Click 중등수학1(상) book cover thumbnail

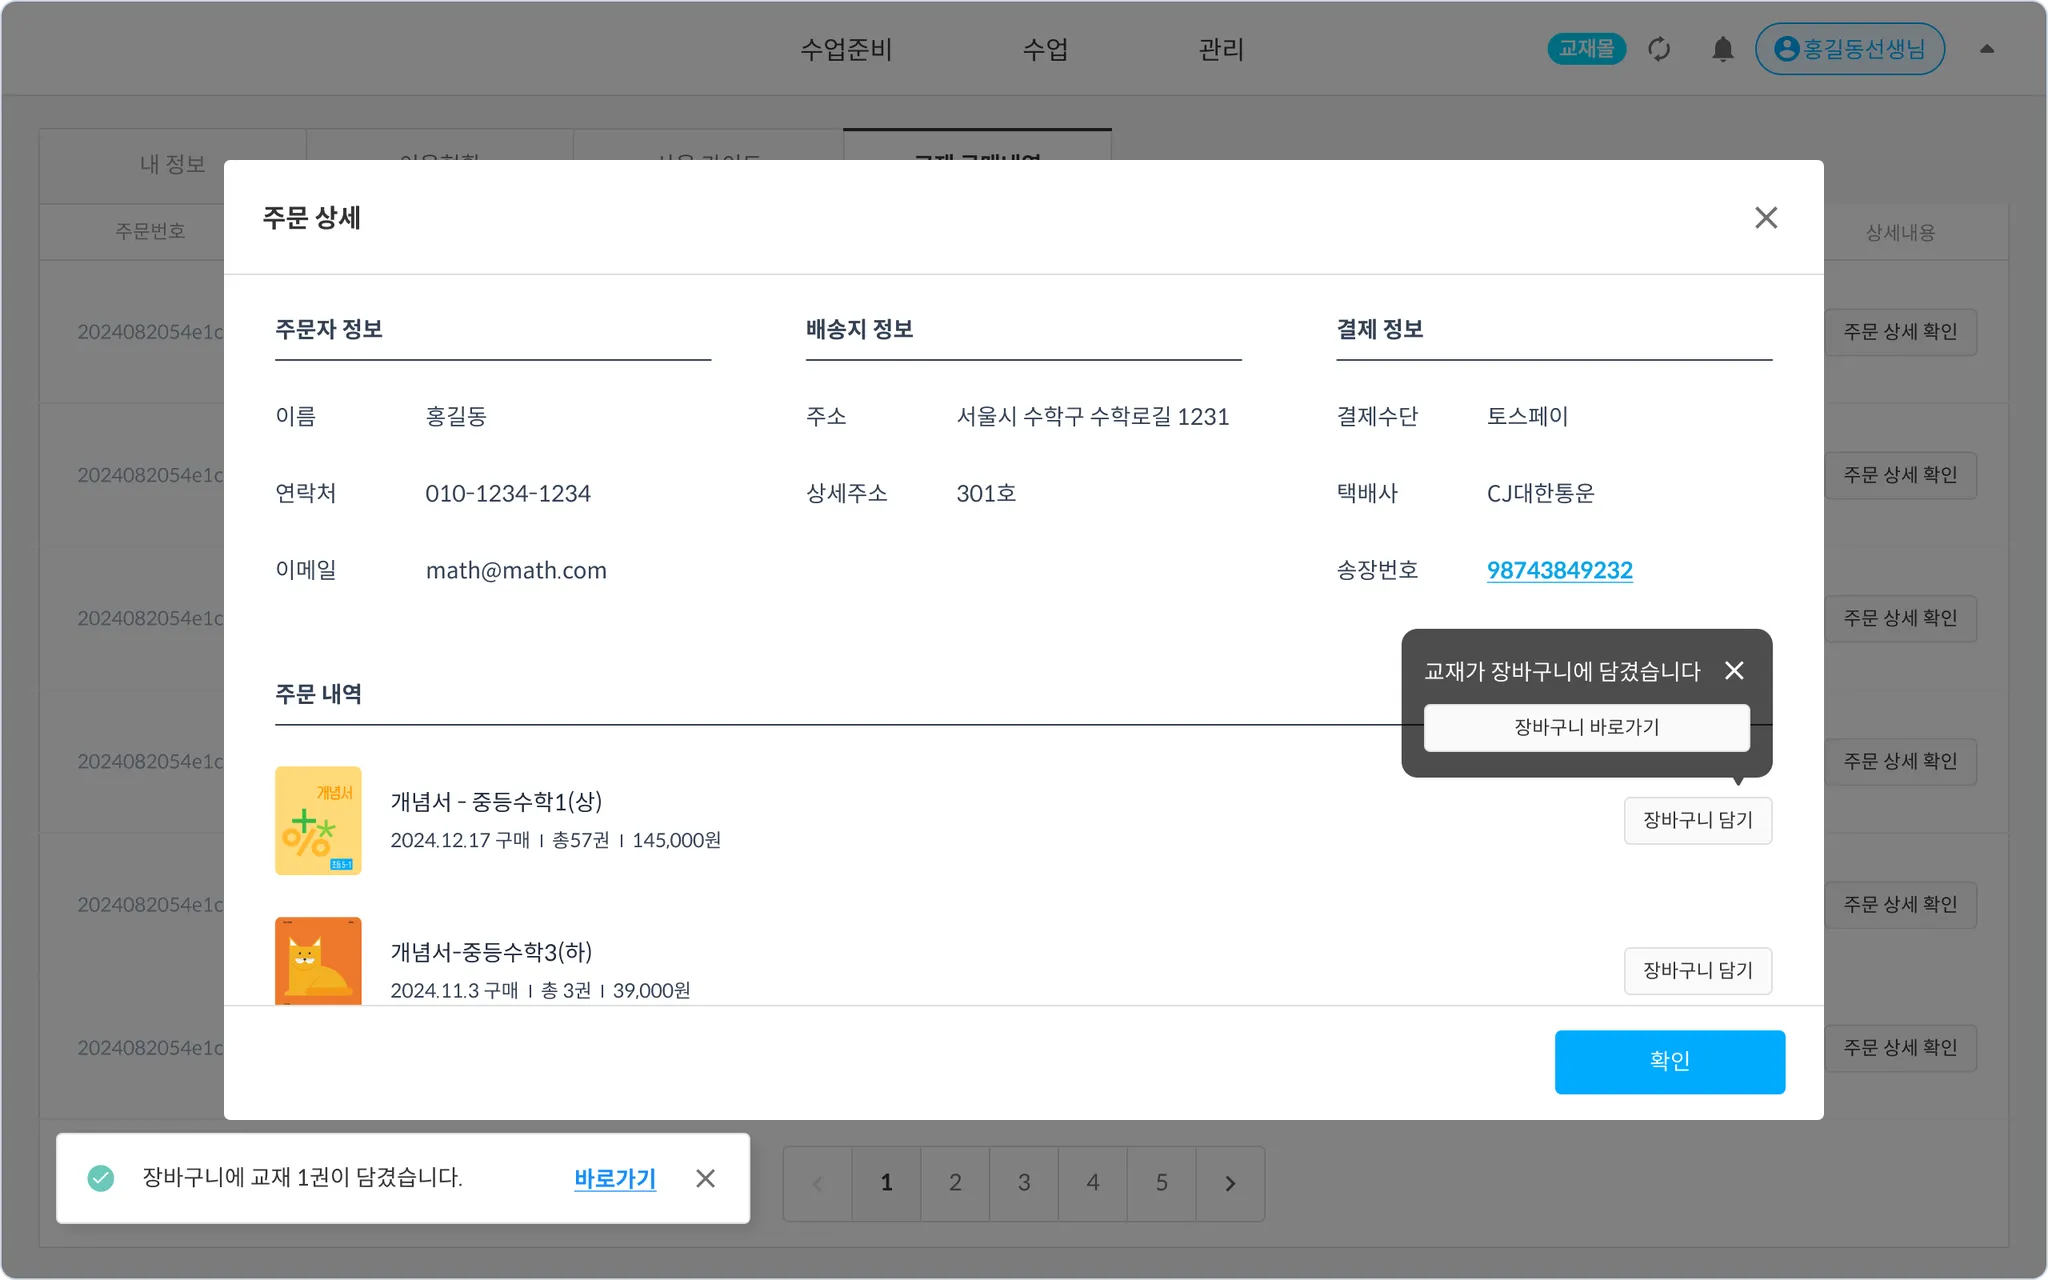coord(318,821)
